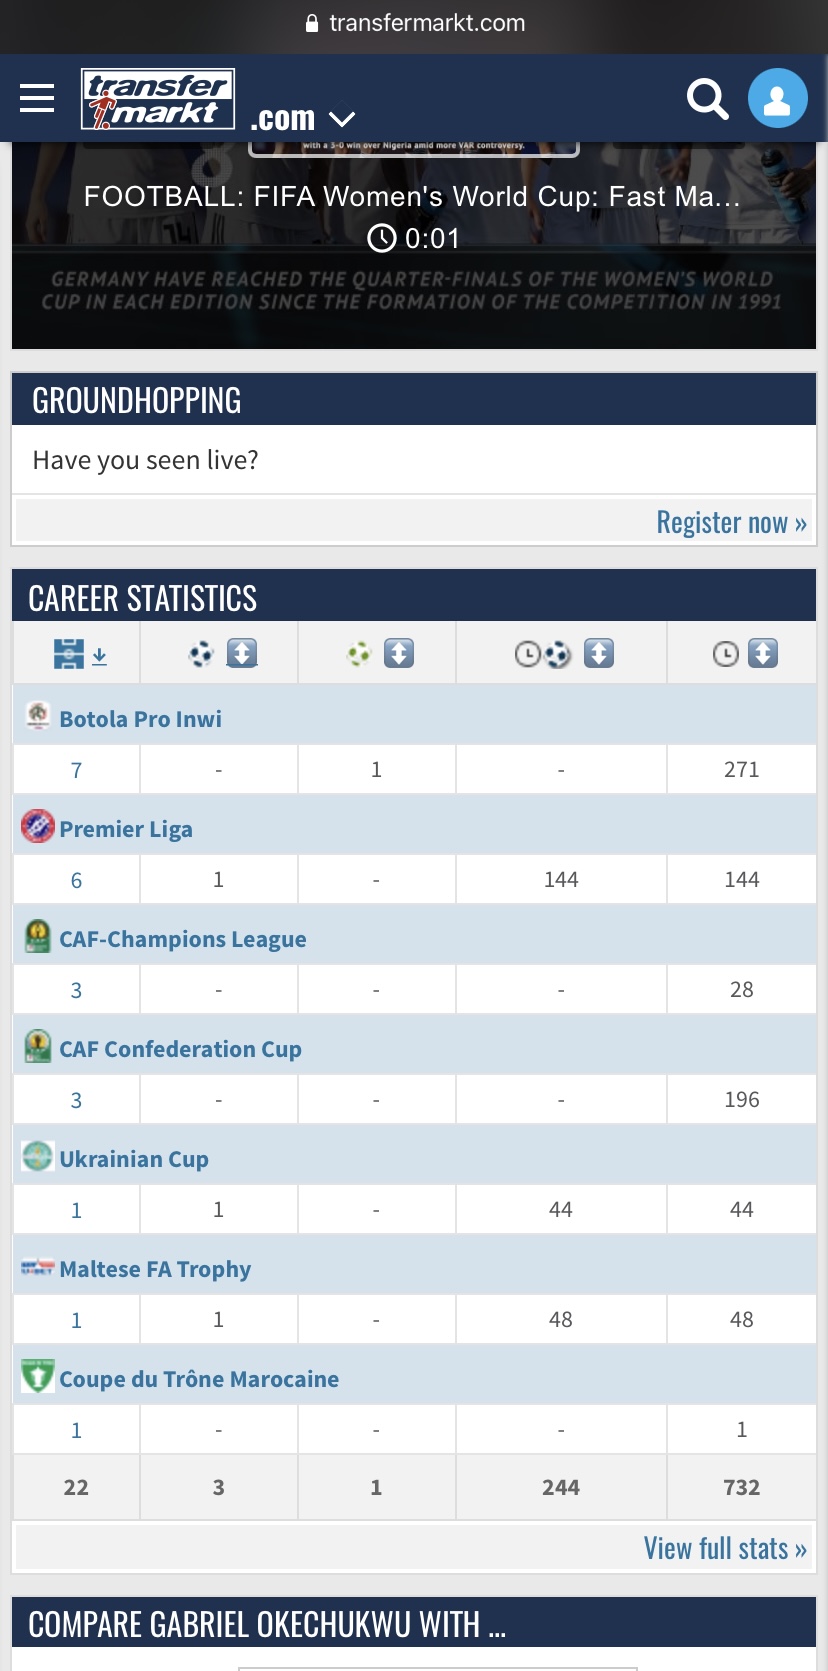The image size is (828, 1671).
Task: Toggle sort arrows for goals column
Action: (242, 654)
